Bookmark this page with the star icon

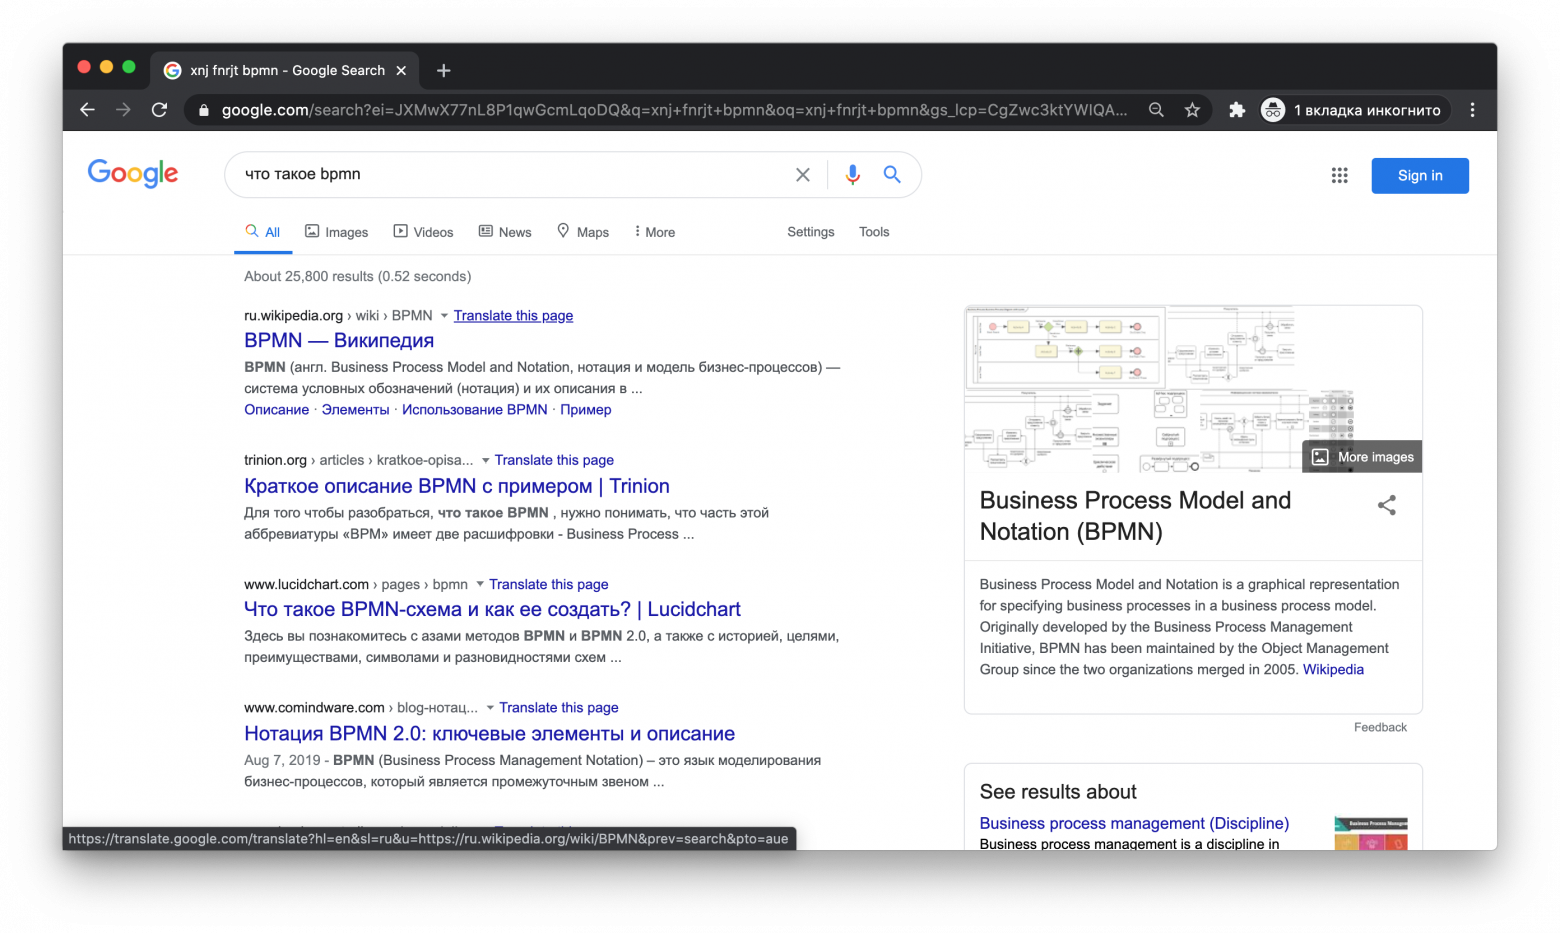[1192, 110]
